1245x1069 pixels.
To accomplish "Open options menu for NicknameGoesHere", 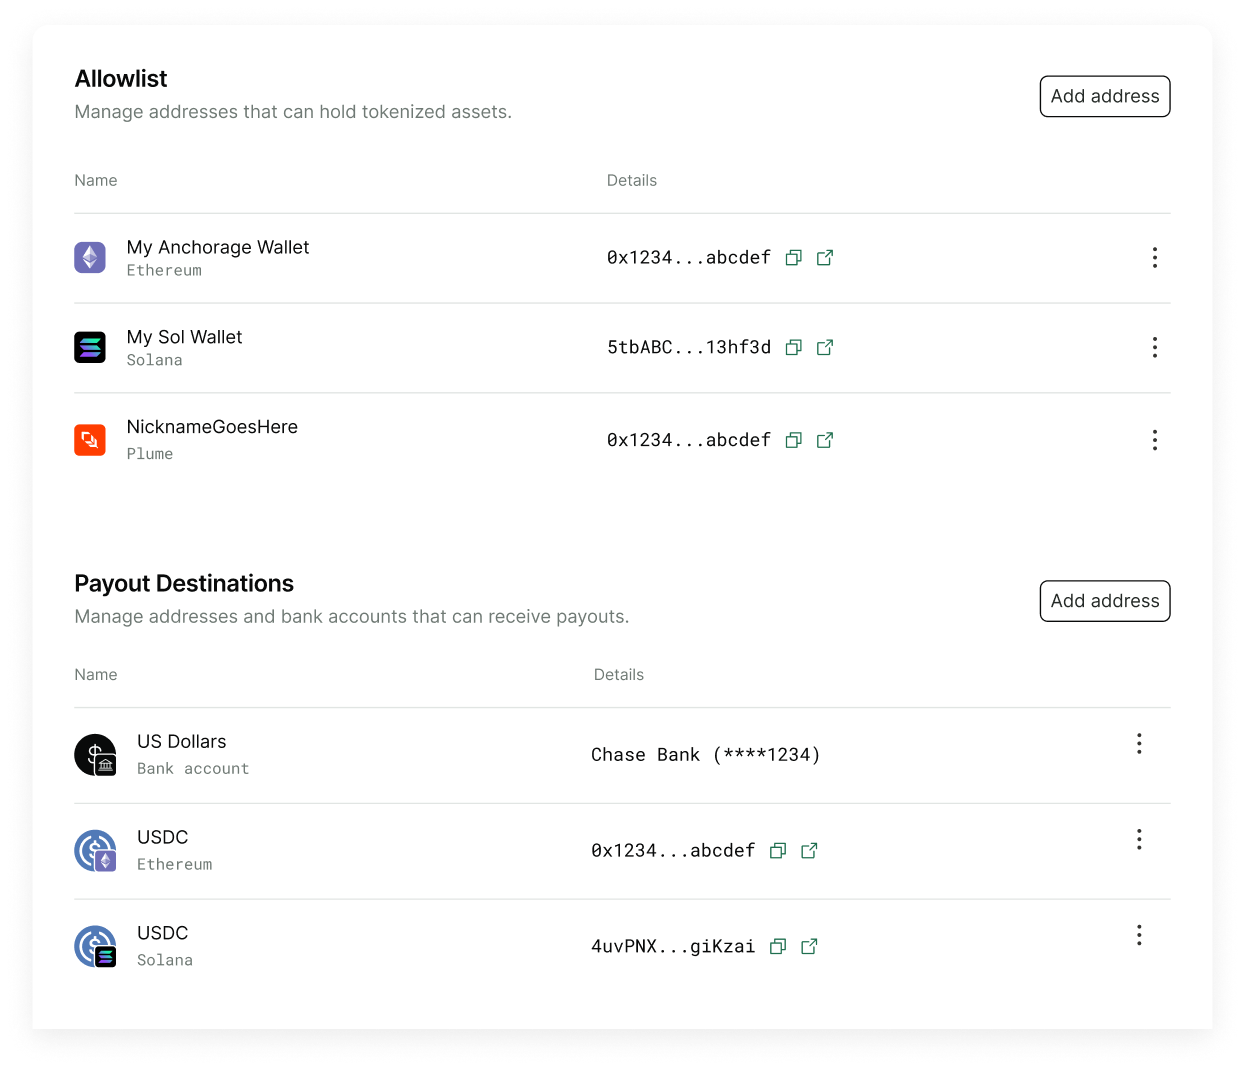I will coord(1154,440).
